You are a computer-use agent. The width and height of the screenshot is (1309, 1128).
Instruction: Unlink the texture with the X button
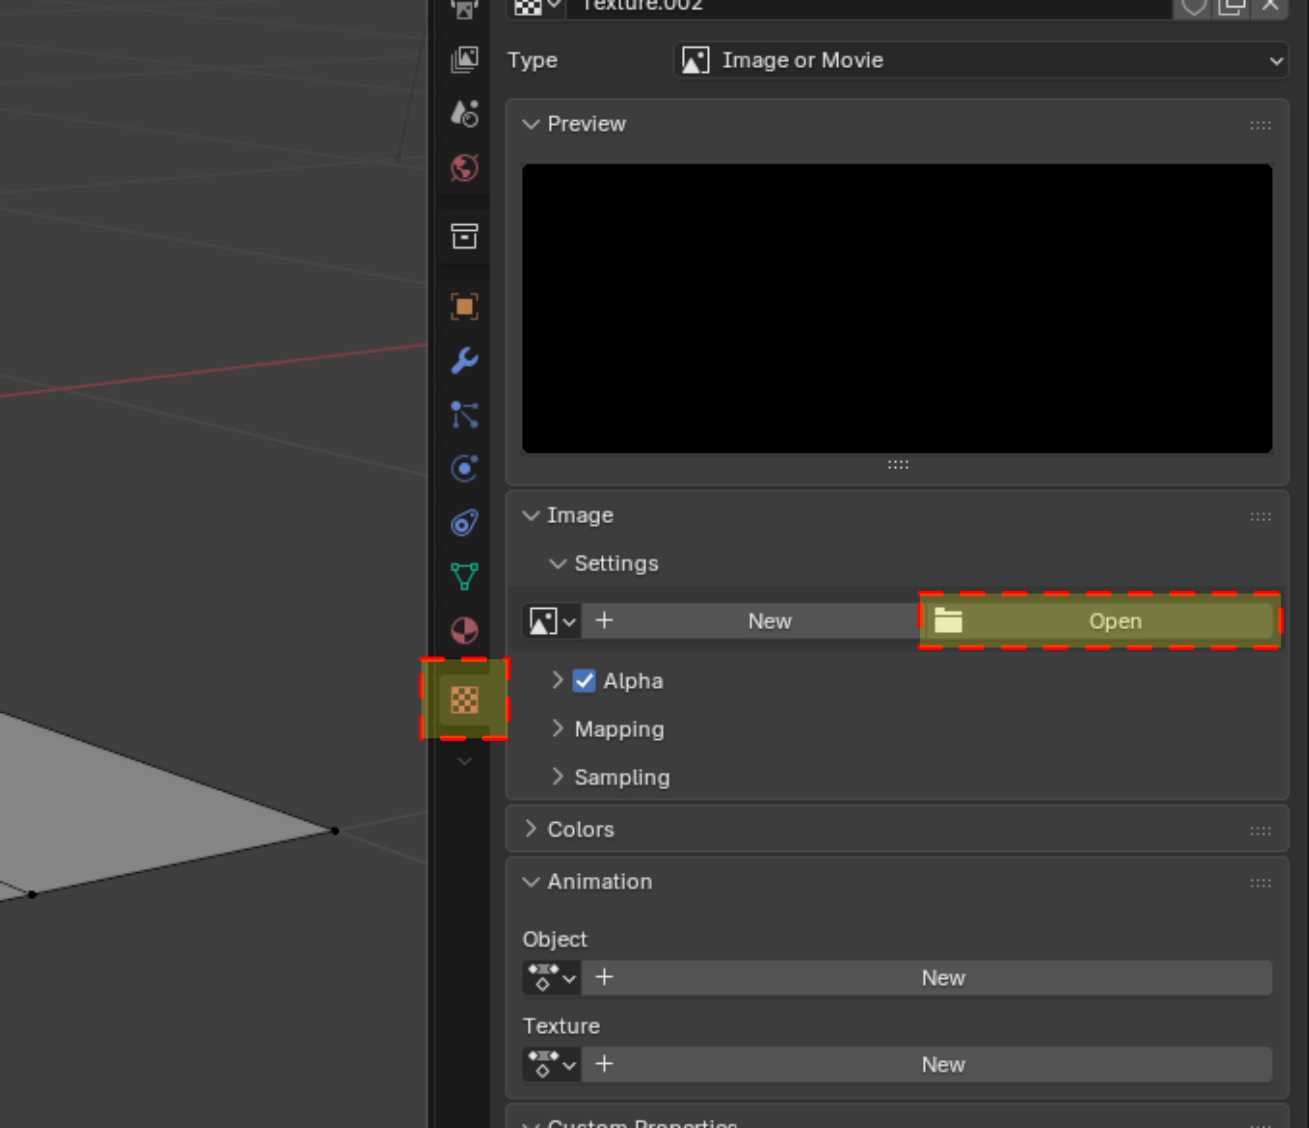point(1270,6)
